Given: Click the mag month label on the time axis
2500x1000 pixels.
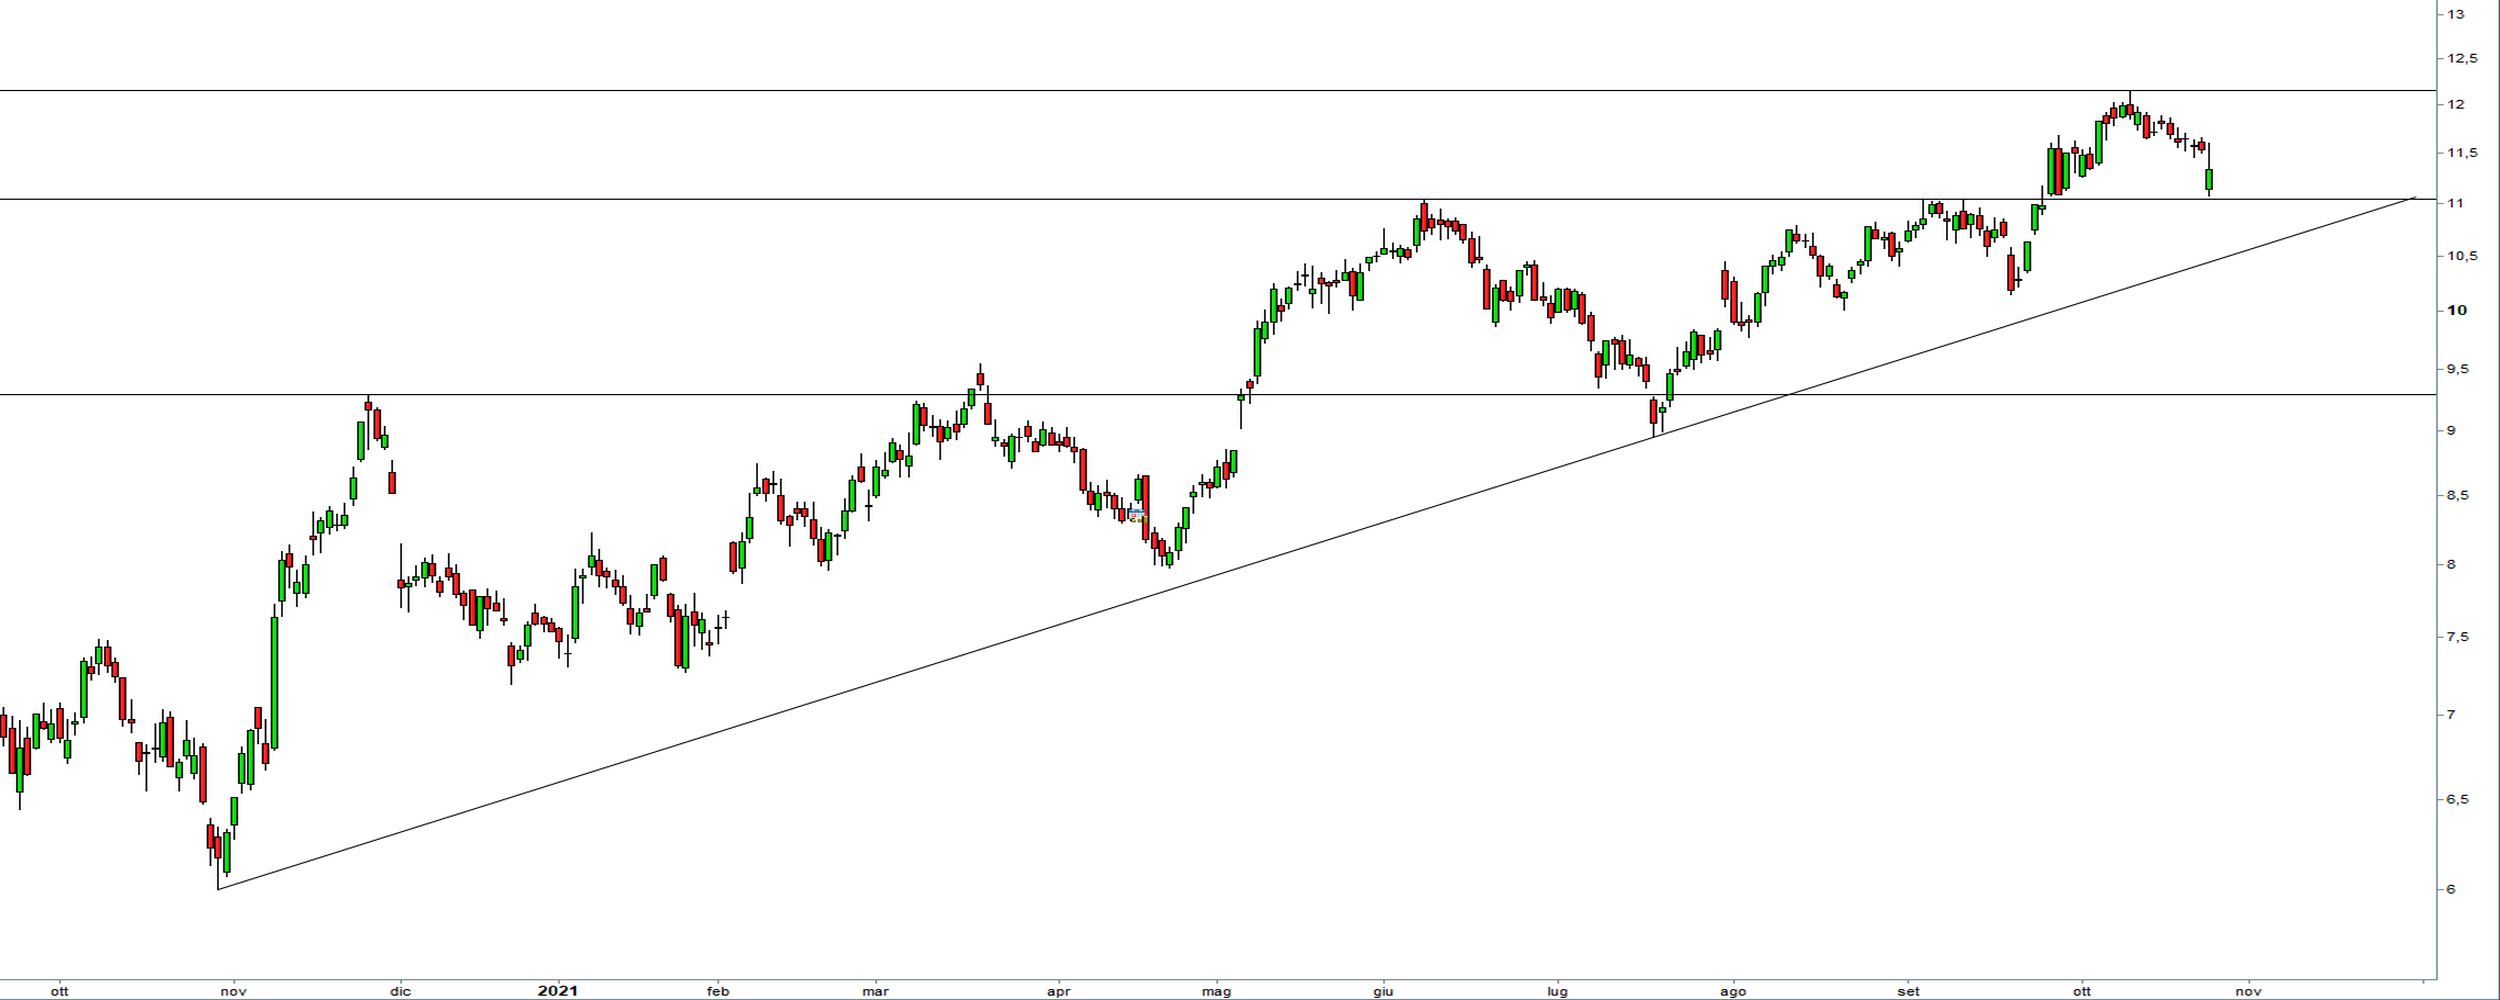Looking at the screenshot, I should (1216, 992).
